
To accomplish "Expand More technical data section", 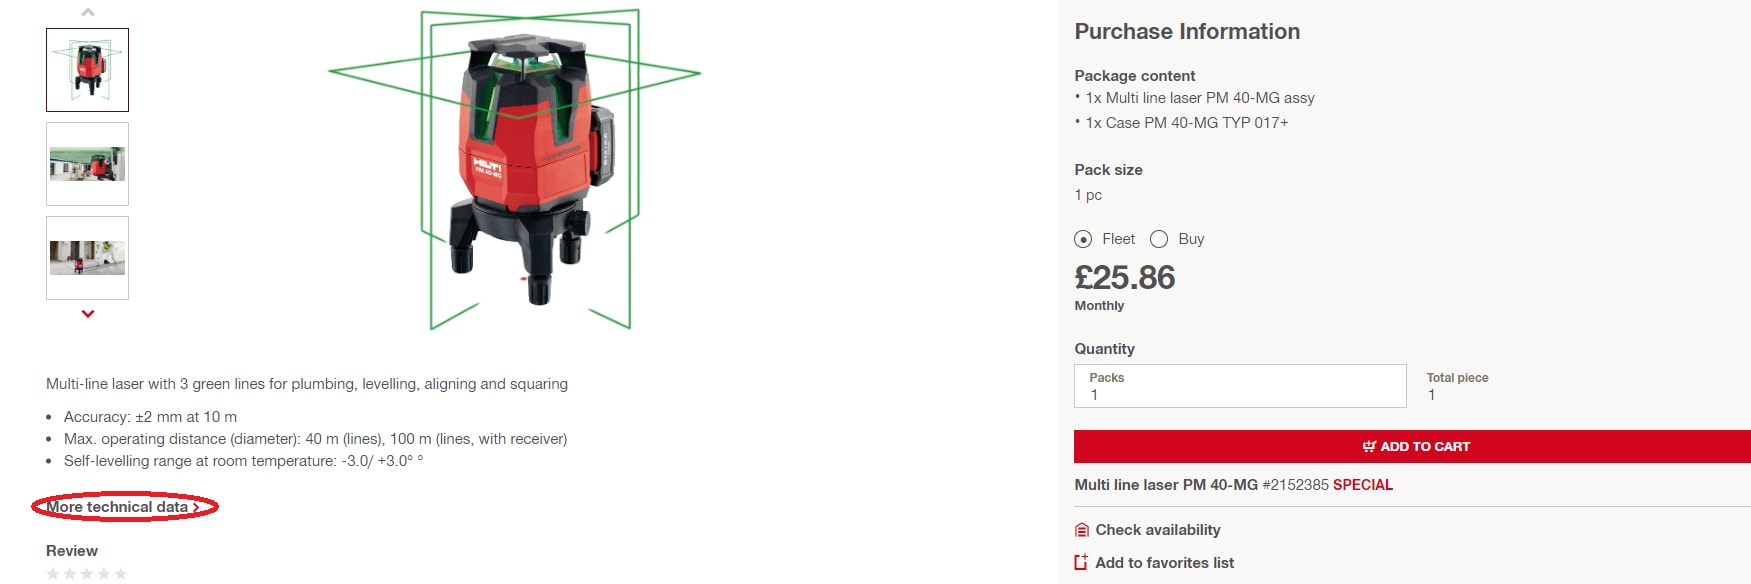I will click(119, 507).
